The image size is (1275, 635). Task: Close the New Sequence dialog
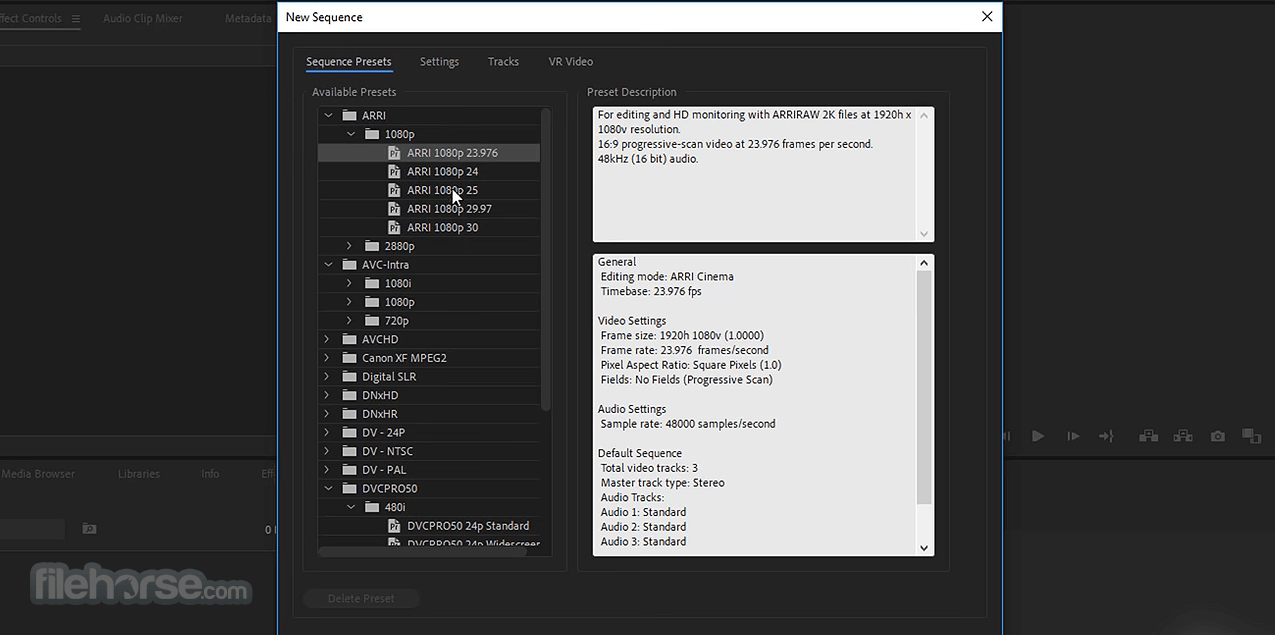click(987, 16)
